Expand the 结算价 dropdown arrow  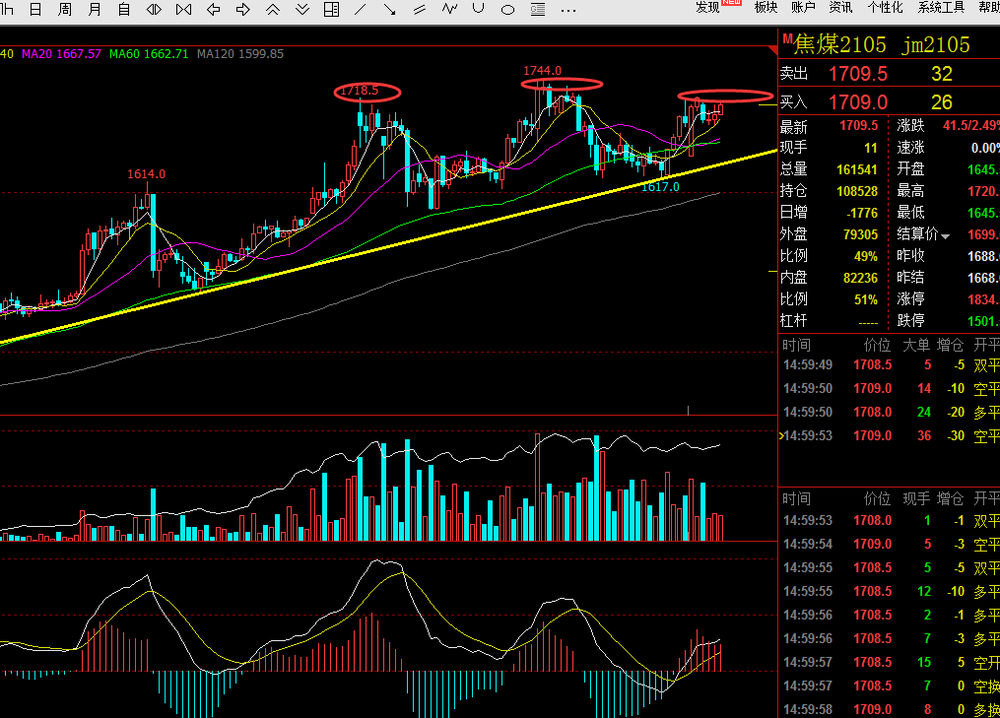click(x=945, y=237)
